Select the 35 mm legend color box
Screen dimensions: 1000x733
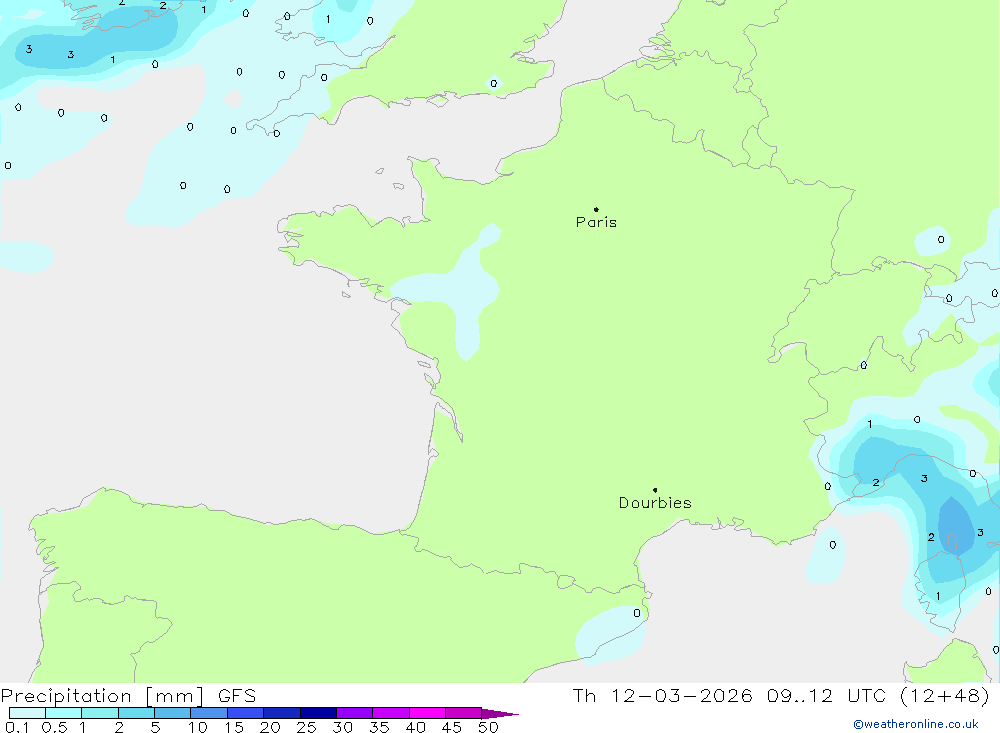tap(391, 713)
